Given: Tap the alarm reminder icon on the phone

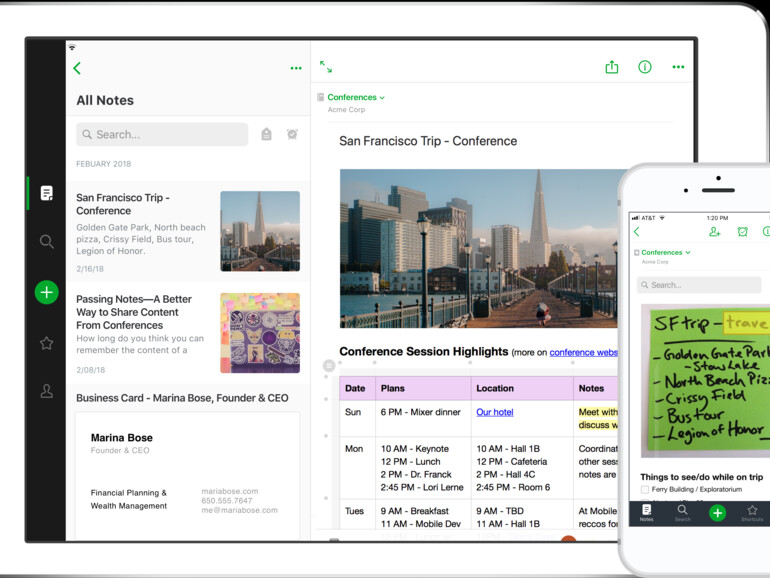Looking at the screenshot, I should (x=742, y=231).
